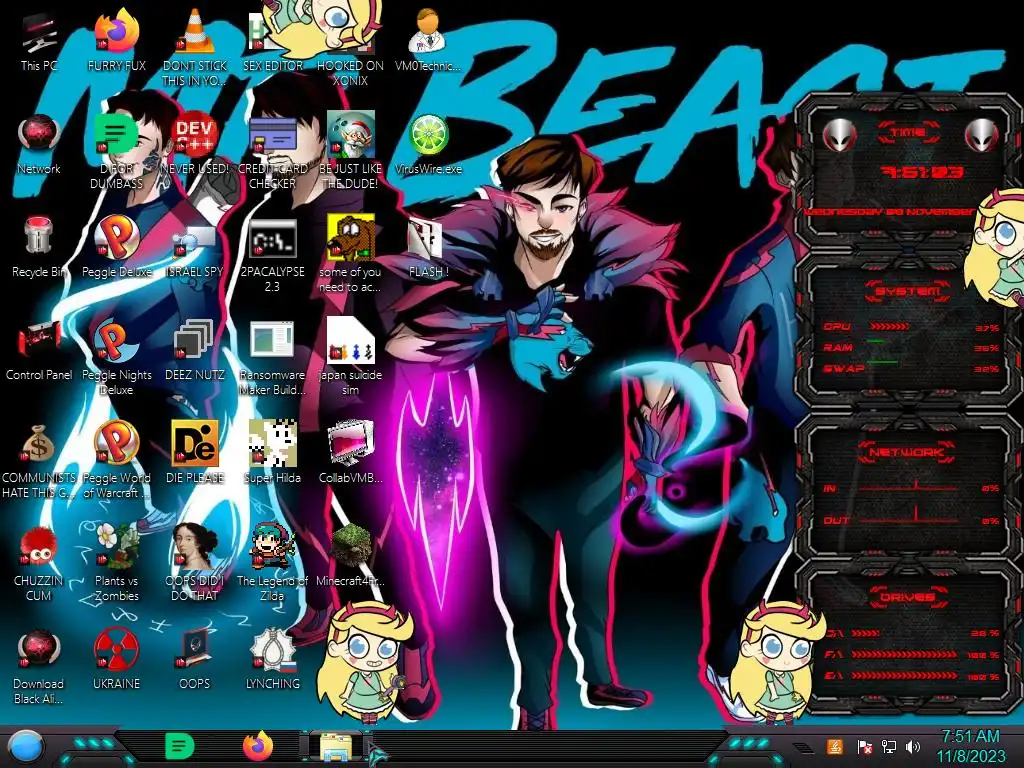This screenshot has width=1024, height=768.
Task: Select the BE JUST LIKE THE DUDE icon
Action: 350,136
